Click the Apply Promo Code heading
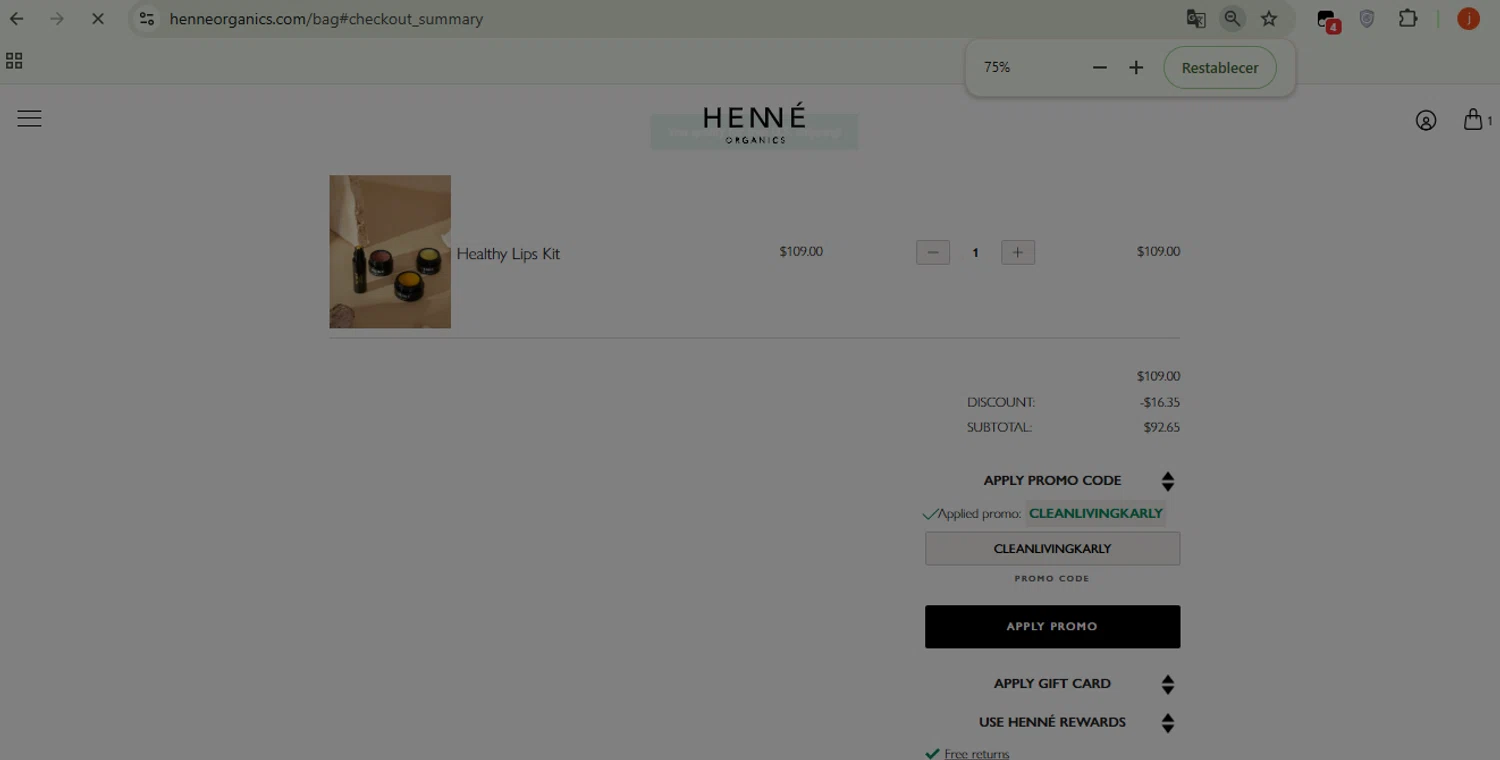The image size is (1500, 760). 1052,480
